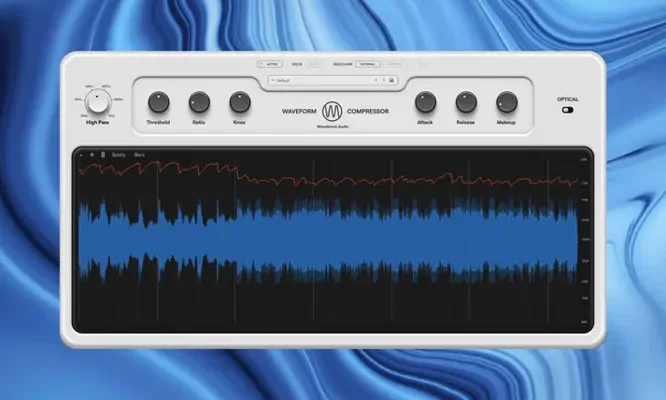Toggle the Active power button

click(269, 64)
